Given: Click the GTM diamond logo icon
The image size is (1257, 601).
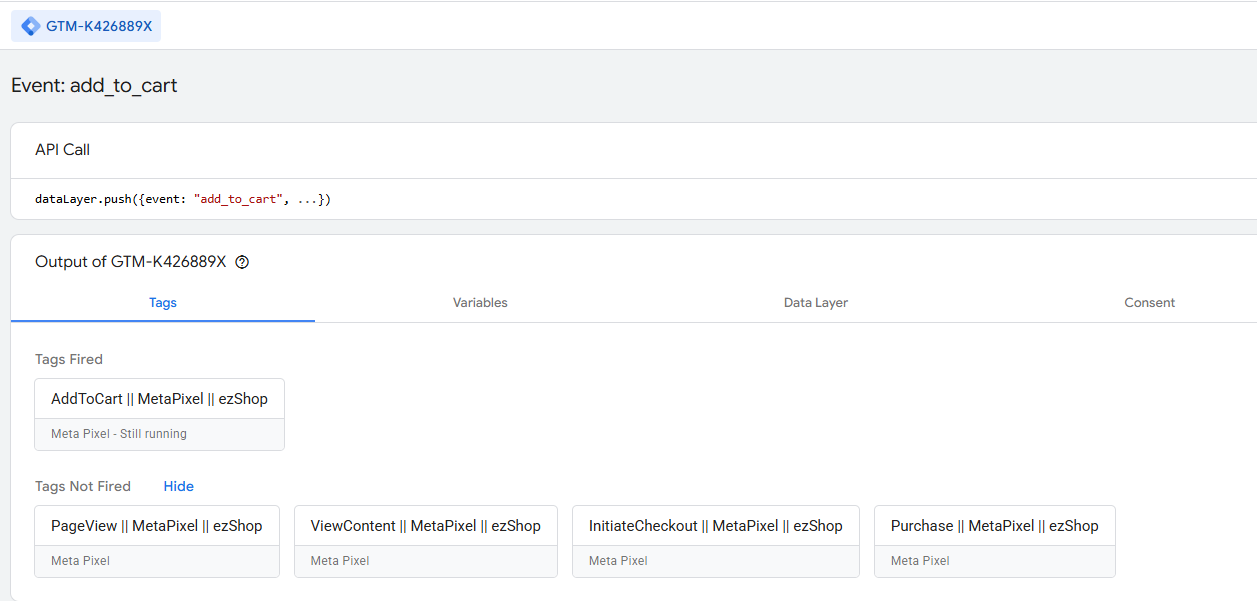Looking at the screenshot, I should 31,26.
